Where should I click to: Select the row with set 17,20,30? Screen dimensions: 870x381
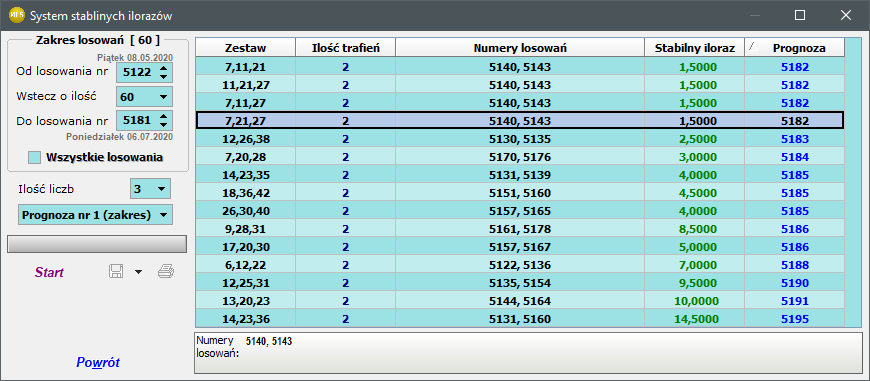520,247
